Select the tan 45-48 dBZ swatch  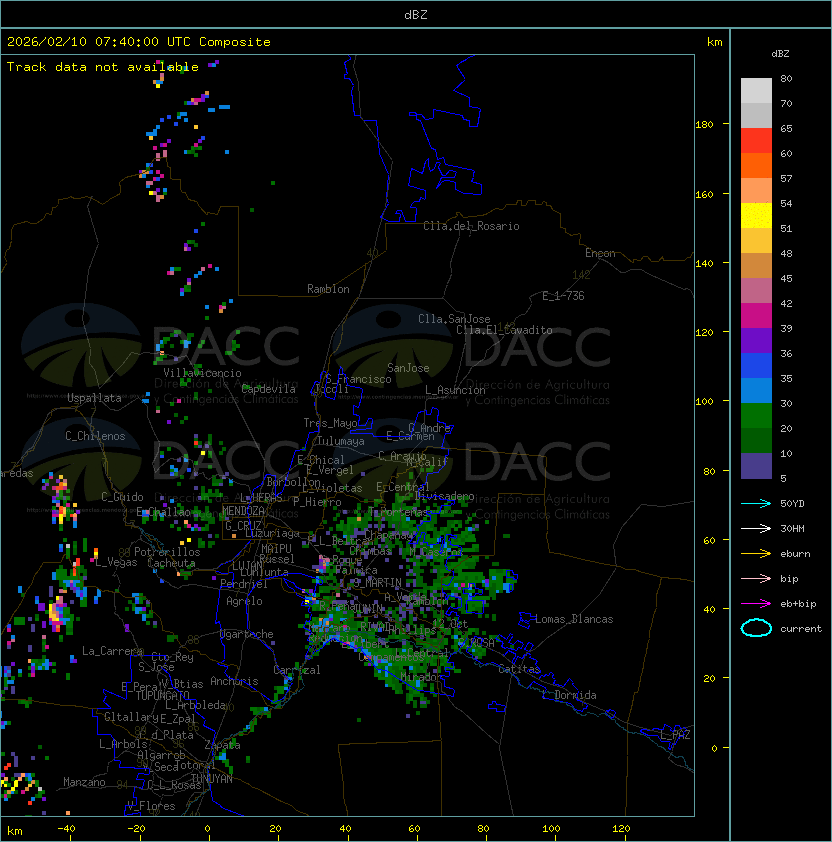756,265
